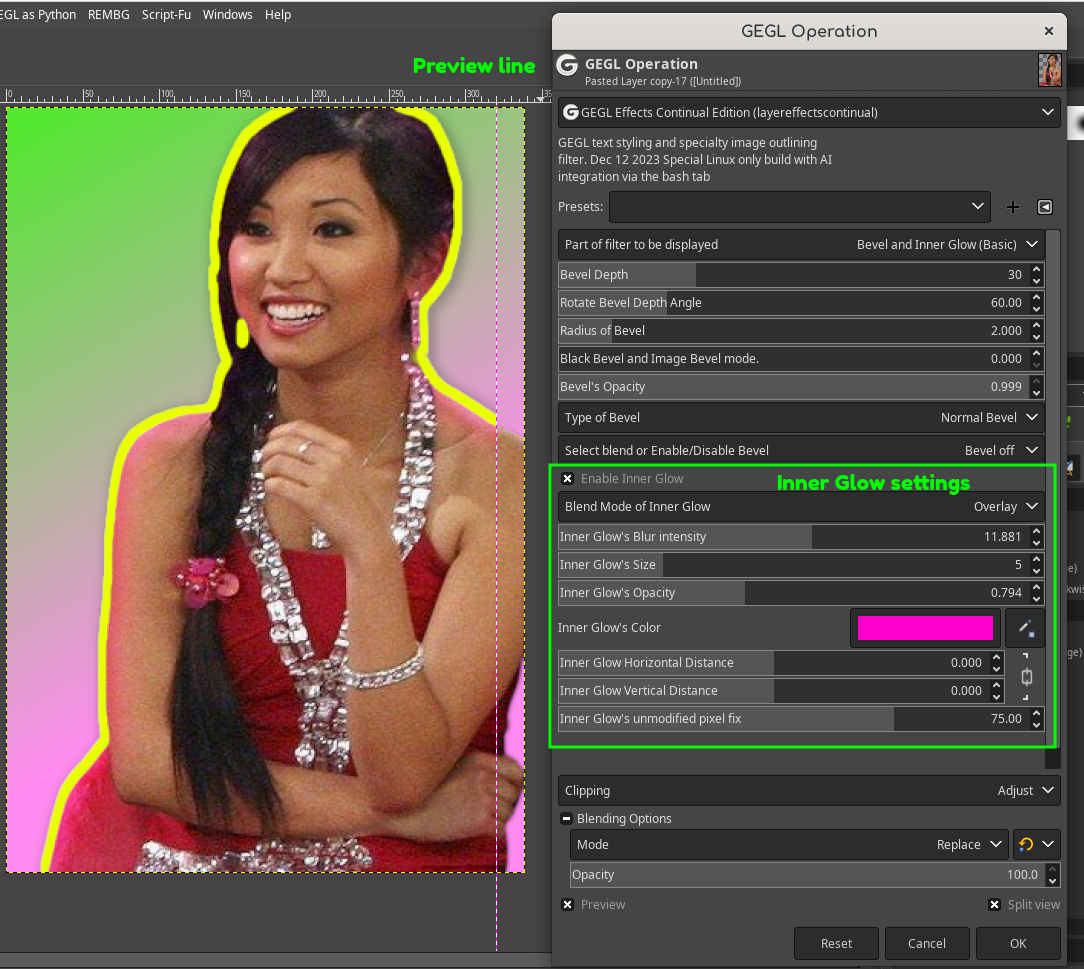Toggle the Enable Inner Glow checkbox
The image size is (1084, 969).
(568, 478)
